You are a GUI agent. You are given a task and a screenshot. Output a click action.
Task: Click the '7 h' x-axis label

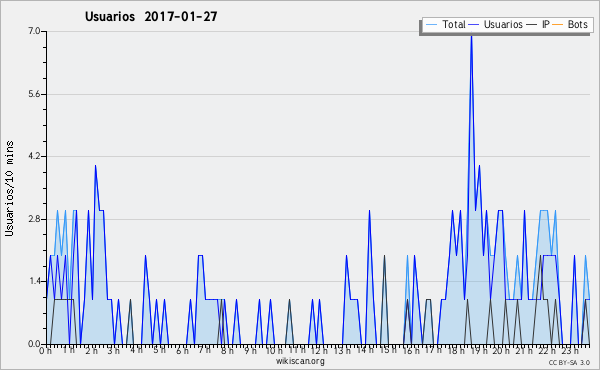coord(204,350)
